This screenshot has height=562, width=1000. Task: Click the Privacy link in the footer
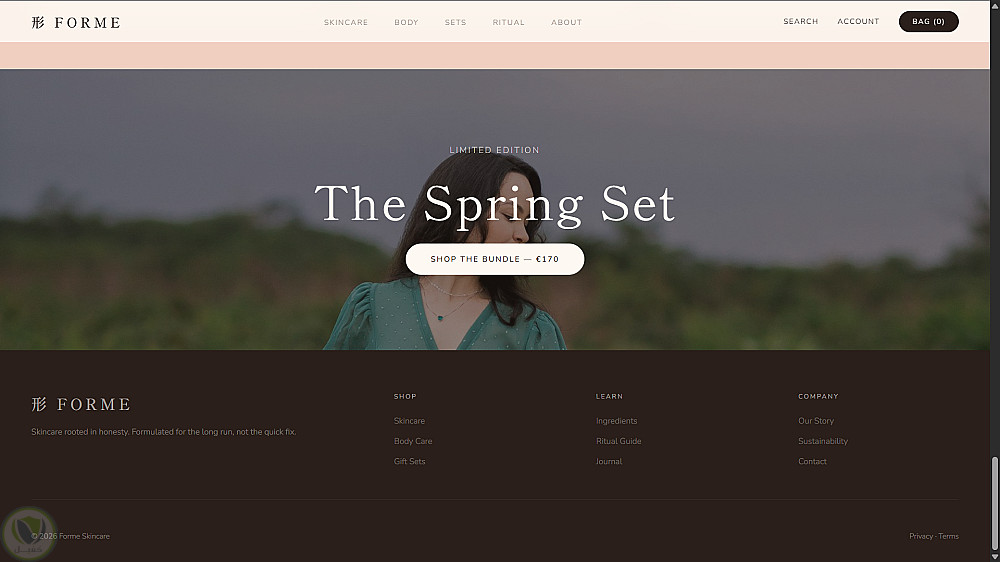(921, 536)
